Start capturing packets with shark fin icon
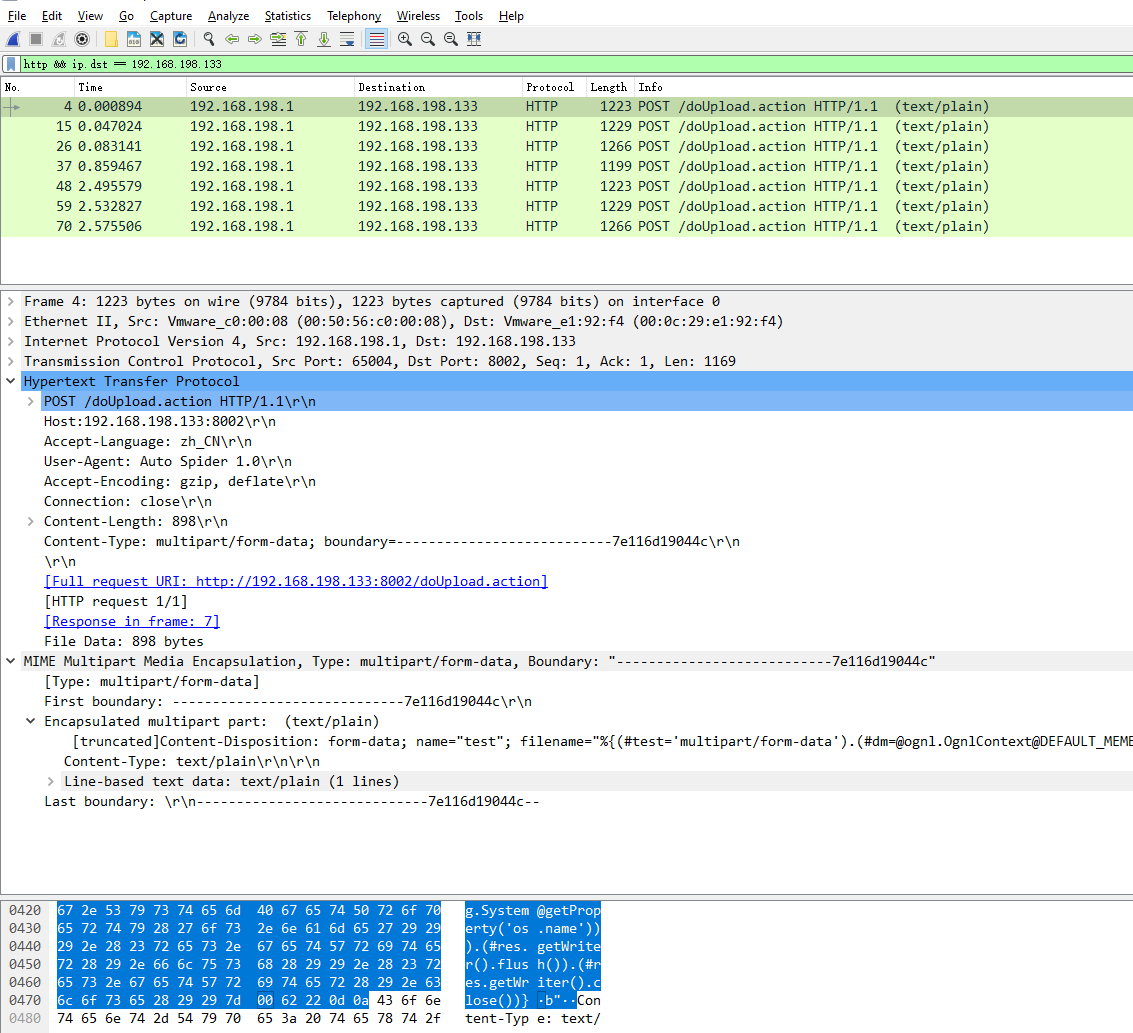1133x1033 pixels. coord(13,39)
